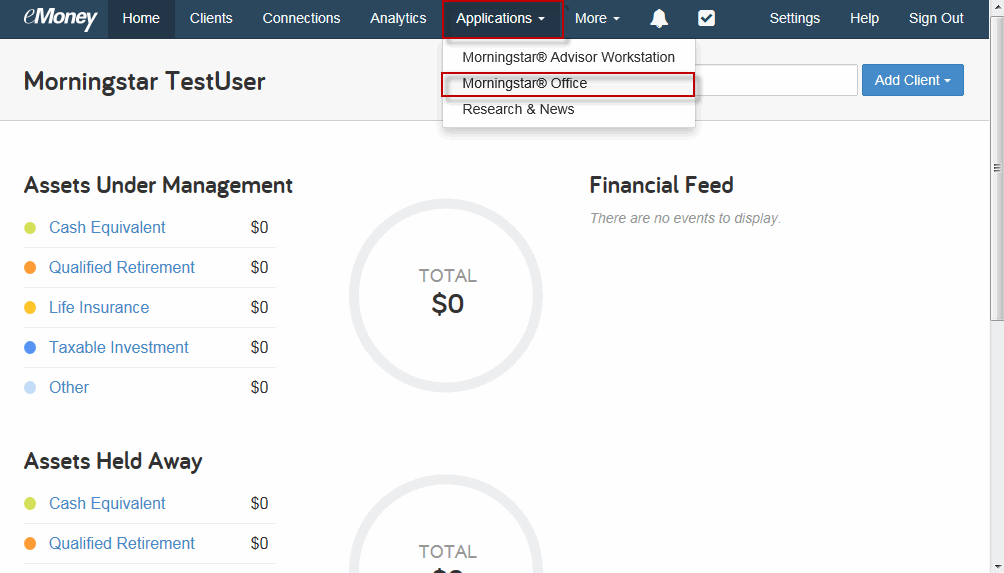Switch to the Connections tab
Viewport: 1004px width, 573px height.
pyautogui.click(x=301, y=18)
